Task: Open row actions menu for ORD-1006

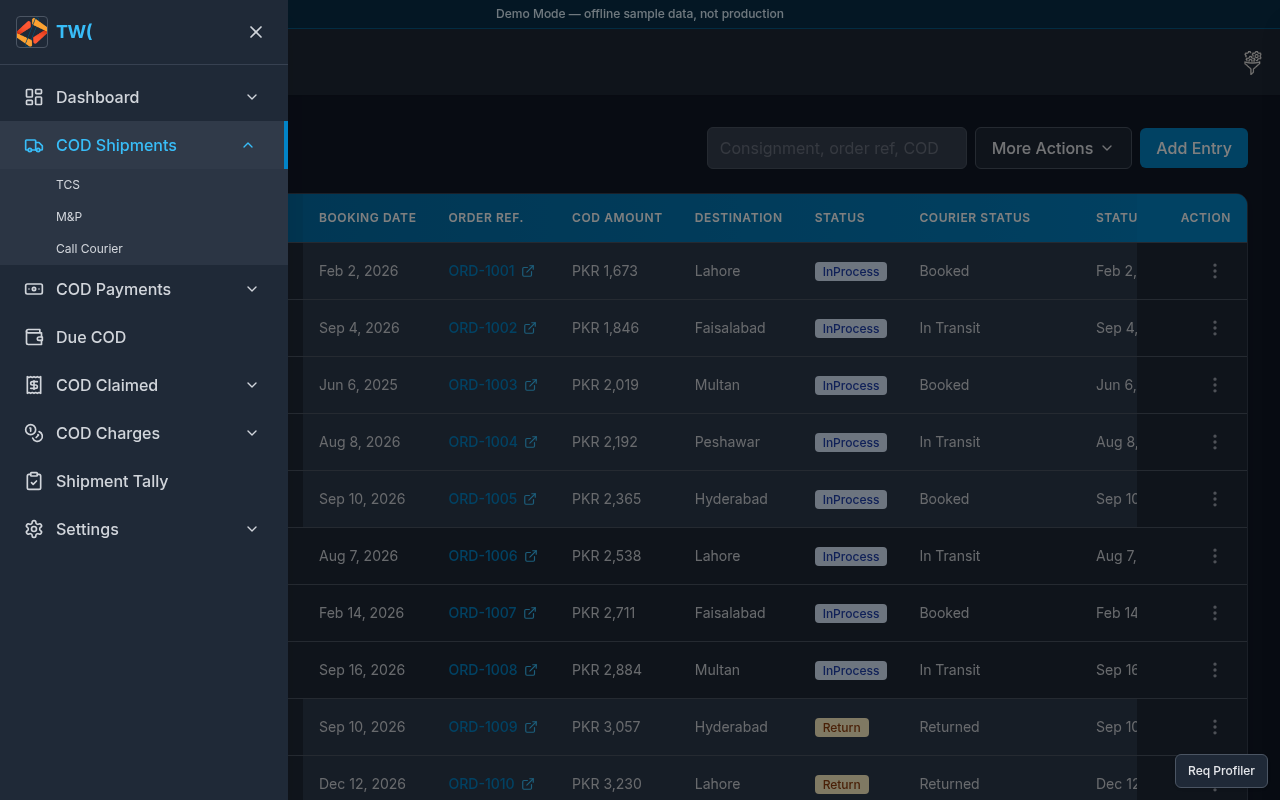Action: 1215,556
